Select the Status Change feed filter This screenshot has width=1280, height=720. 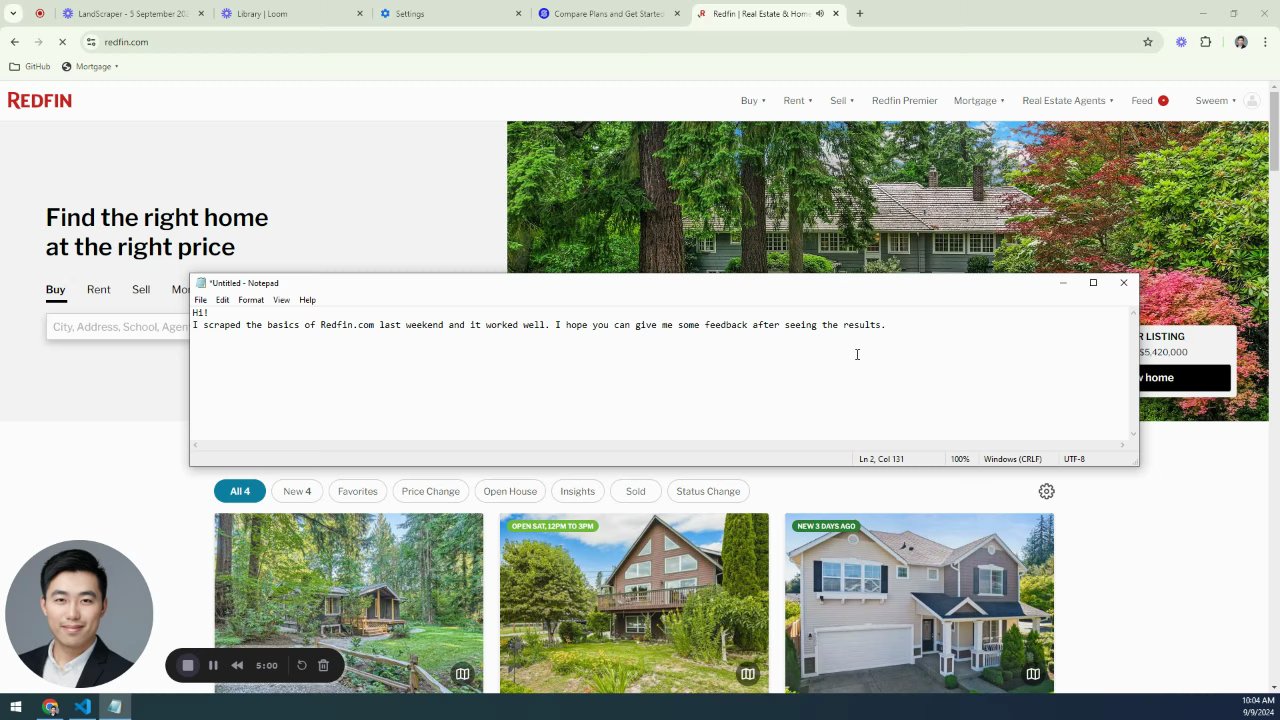pos(708,491)
